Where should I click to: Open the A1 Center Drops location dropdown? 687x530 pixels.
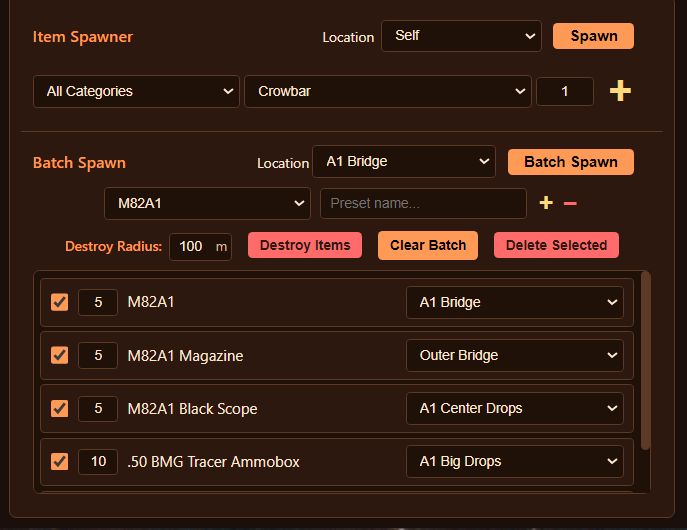click(515, 408)
